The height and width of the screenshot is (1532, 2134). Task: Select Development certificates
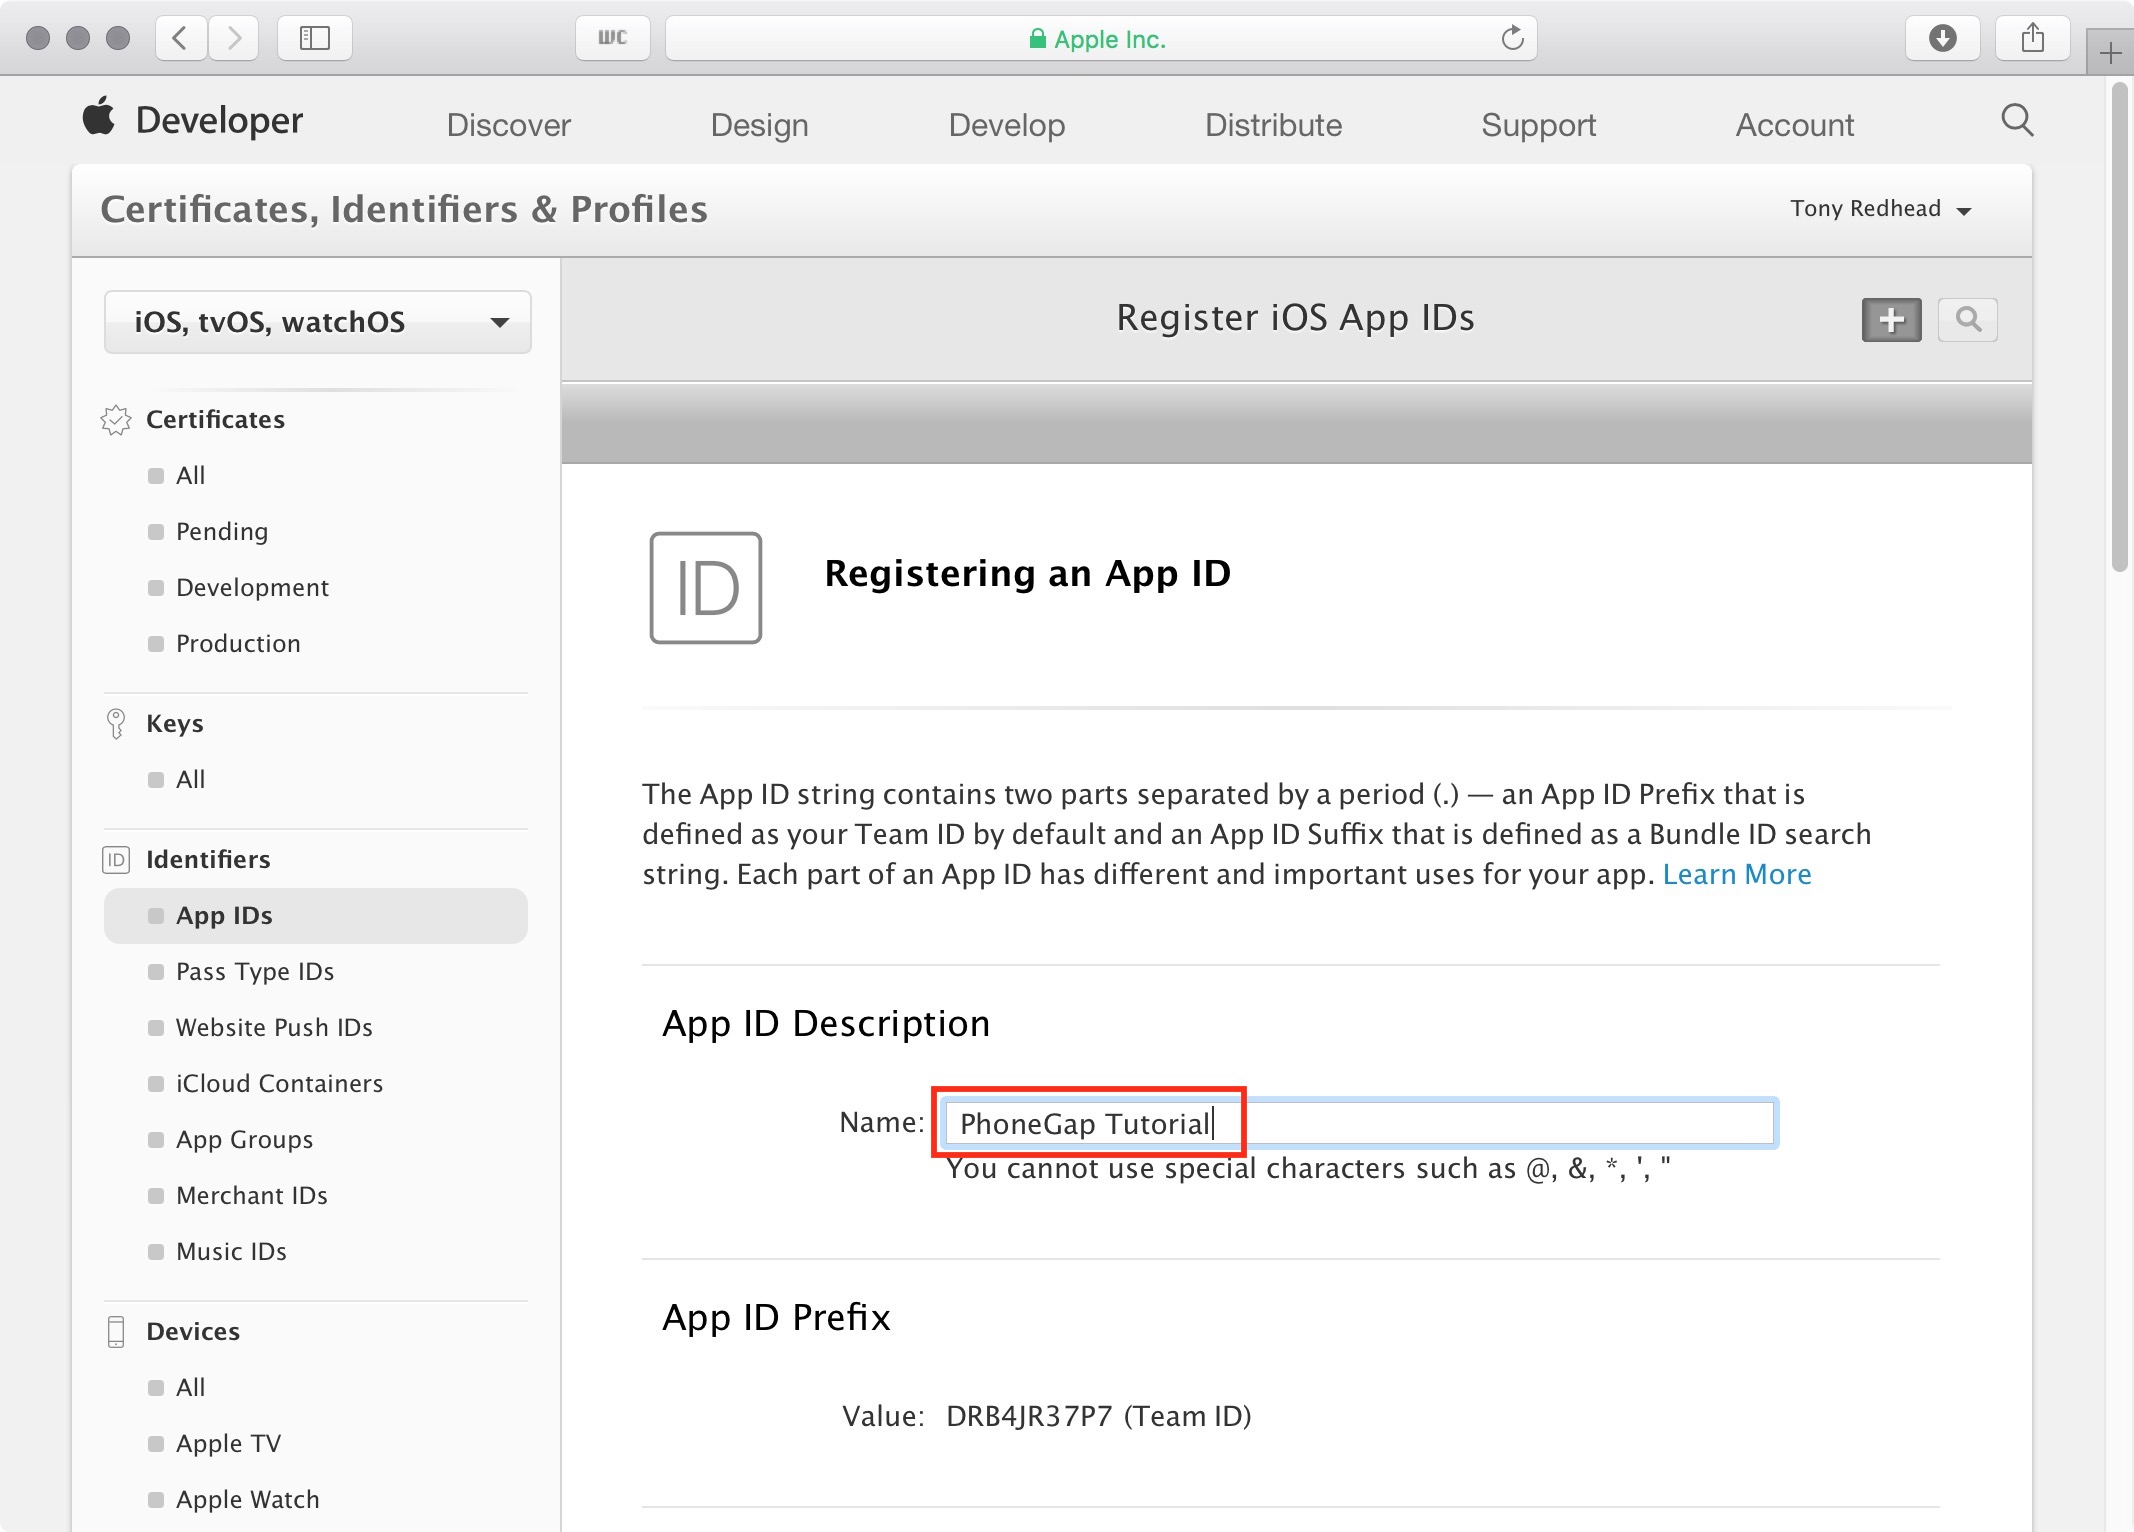252,588
